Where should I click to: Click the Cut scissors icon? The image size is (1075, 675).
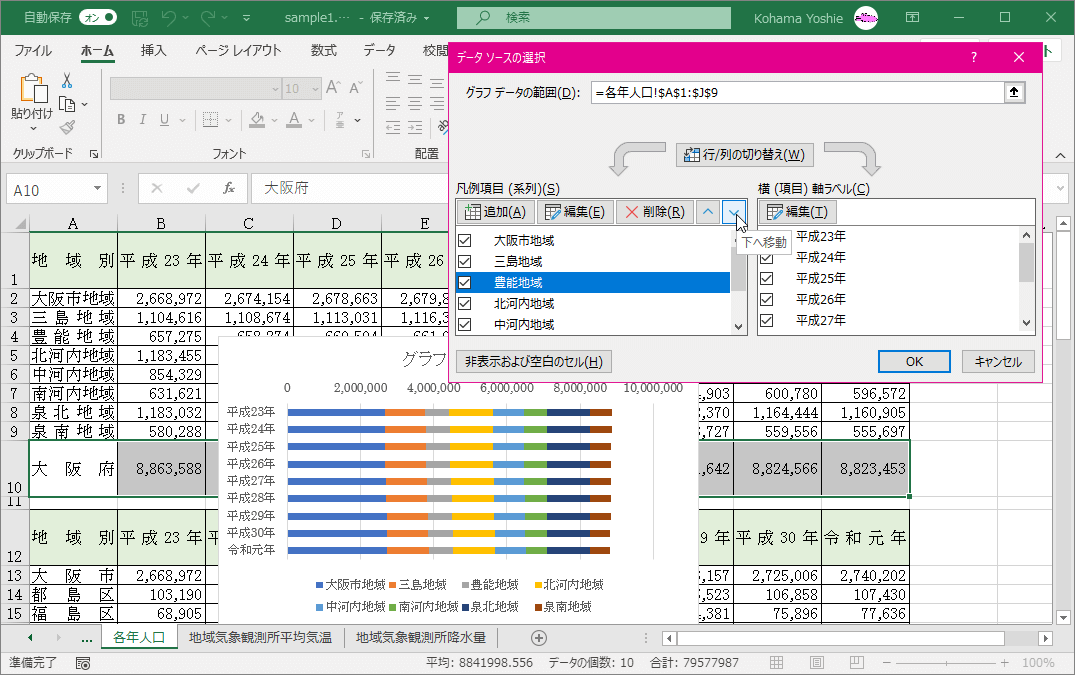(x=67, y=80)
